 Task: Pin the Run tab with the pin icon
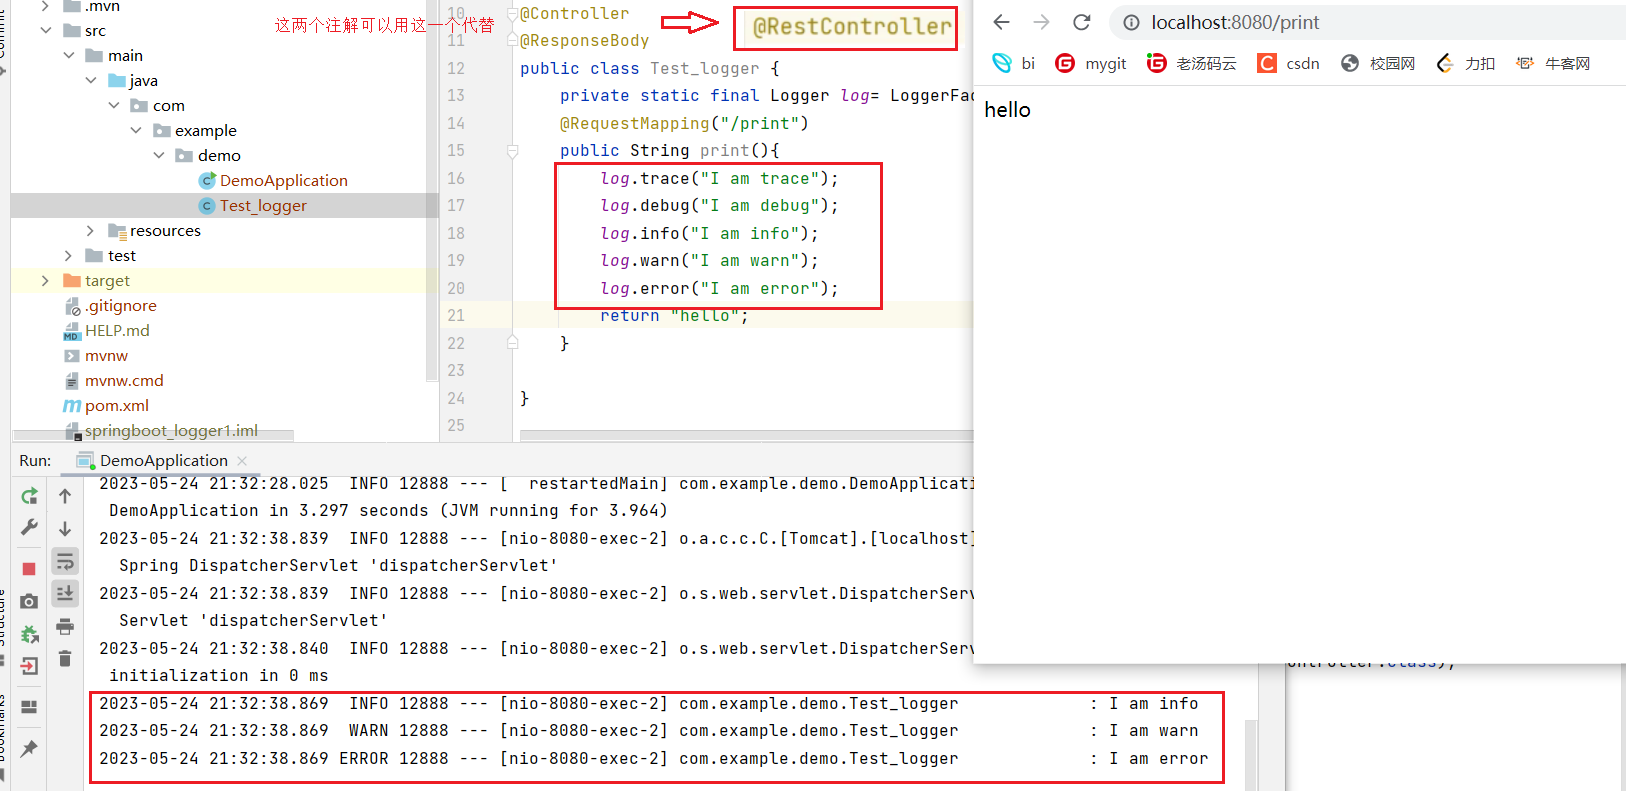29,748
